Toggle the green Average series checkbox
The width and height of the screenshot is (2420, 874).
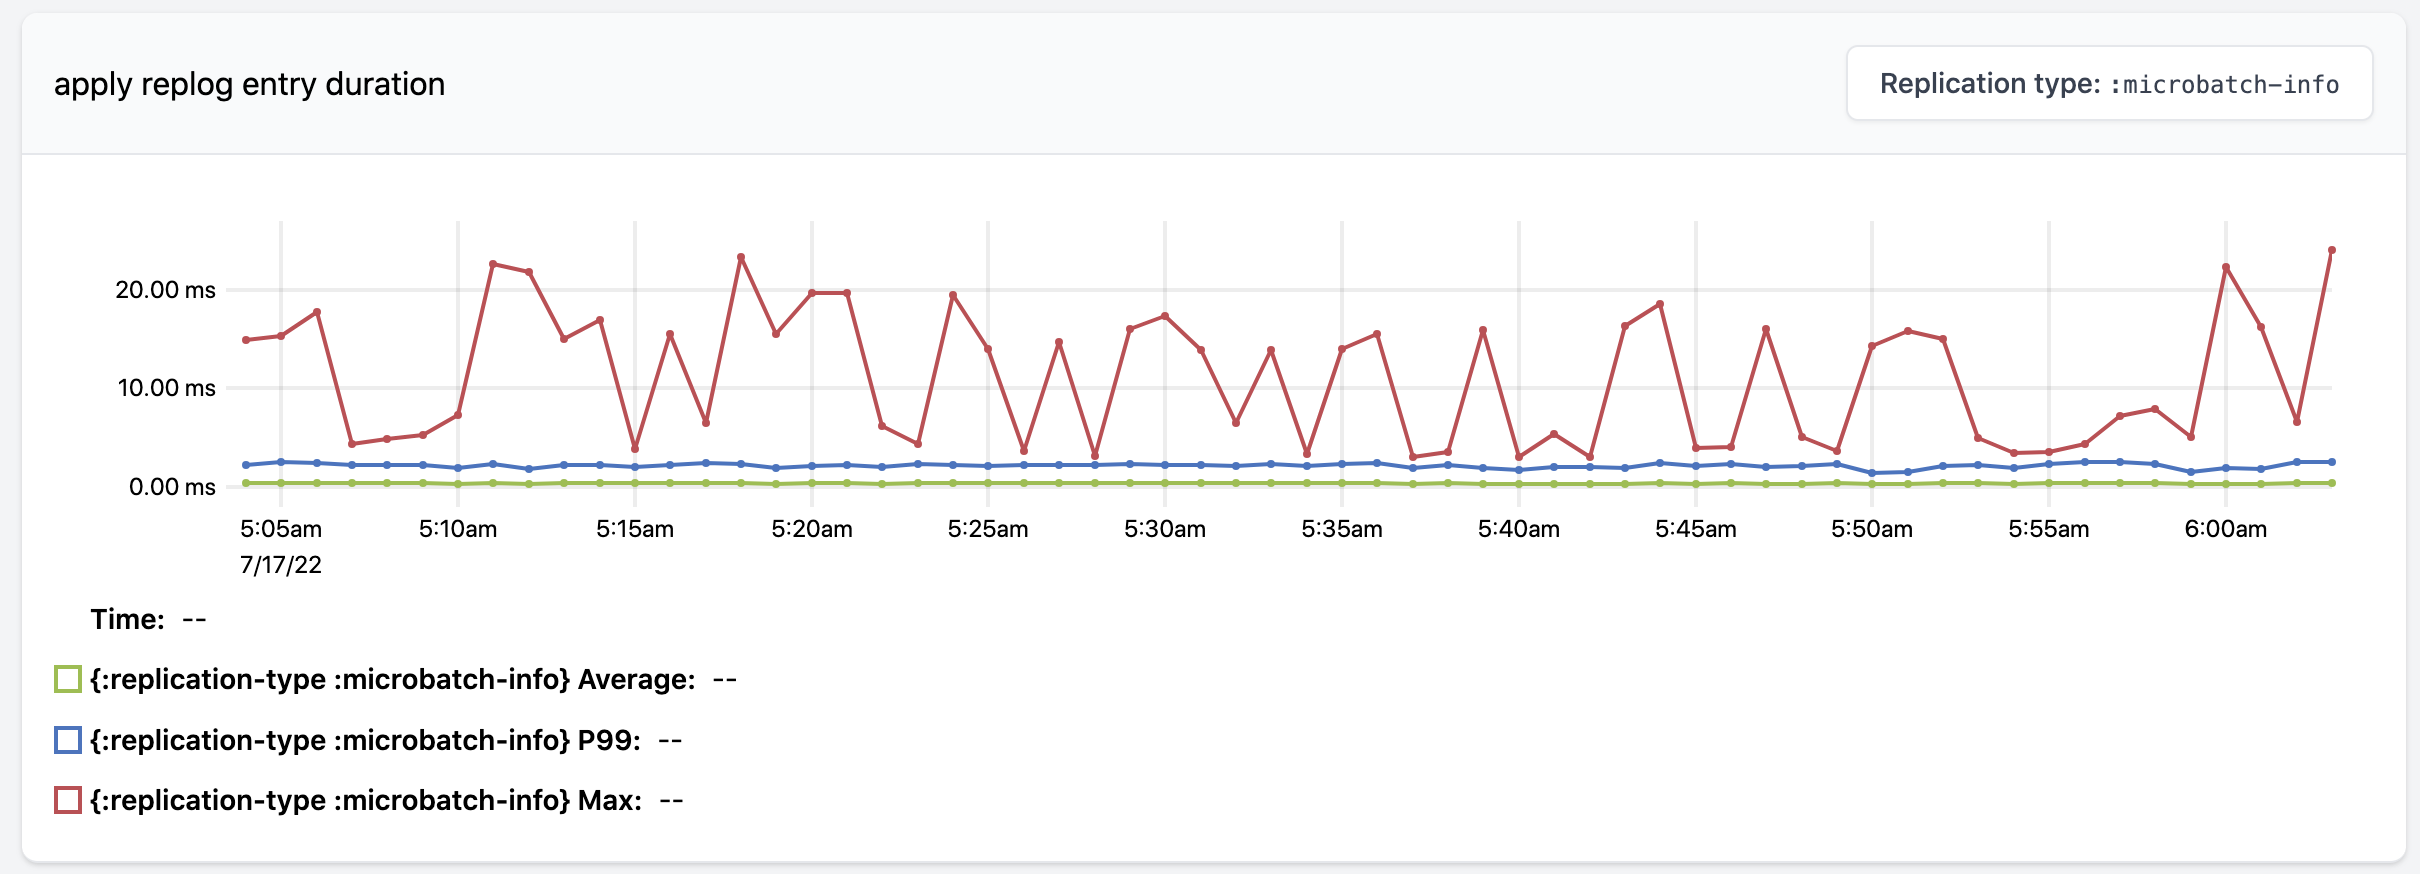[x=68, y=680]
